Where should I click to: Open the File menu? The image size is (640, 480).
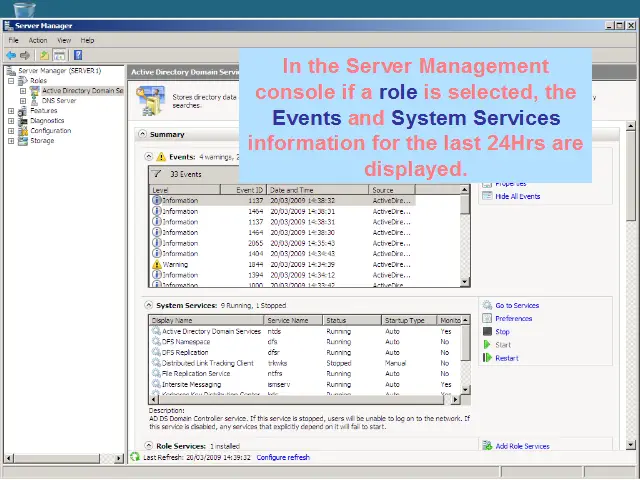[x=13, y=40]
